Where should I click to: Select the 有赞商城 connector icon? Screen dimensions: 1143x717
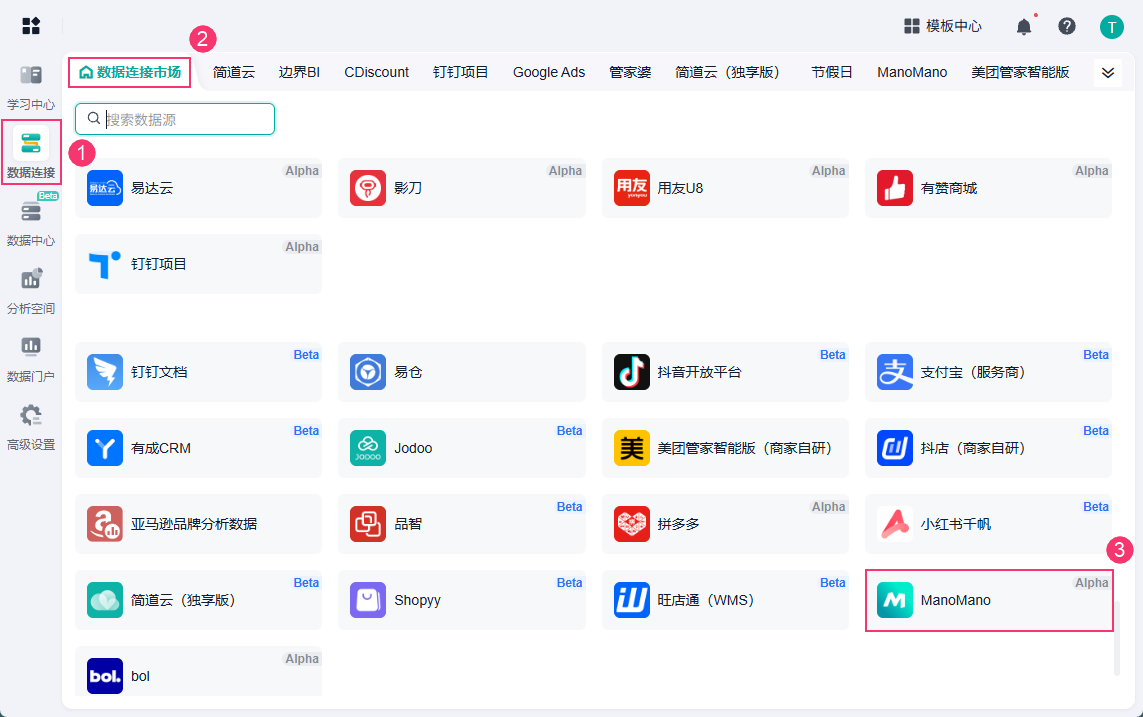(894, 188)
